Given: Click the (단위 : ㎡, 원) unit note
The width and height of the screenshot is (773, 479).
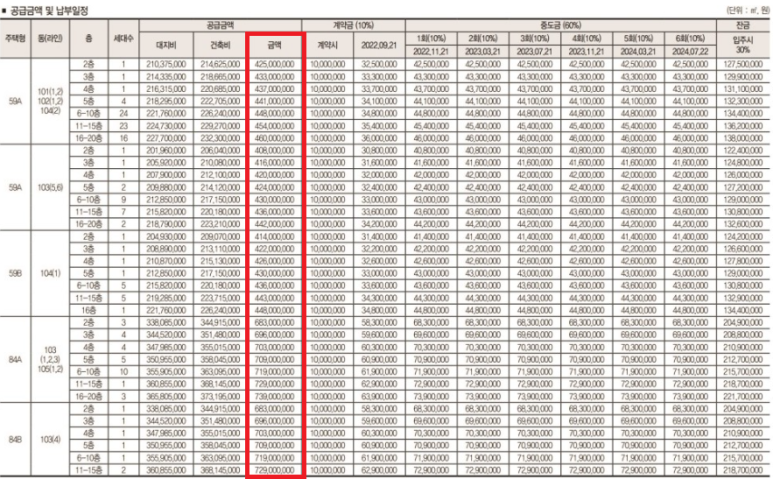Looking at the screenshot, I should [747, 10].
